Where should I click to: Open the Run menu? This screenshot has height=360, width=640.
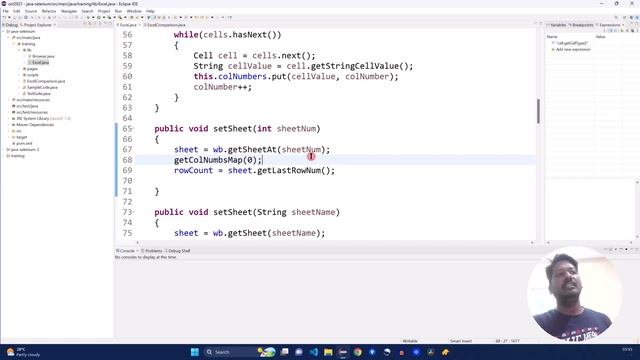[x=118, y=11]
